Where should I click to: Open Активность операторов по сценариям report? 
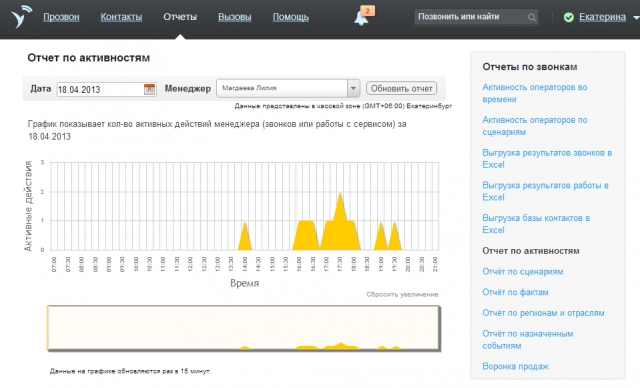535,126
